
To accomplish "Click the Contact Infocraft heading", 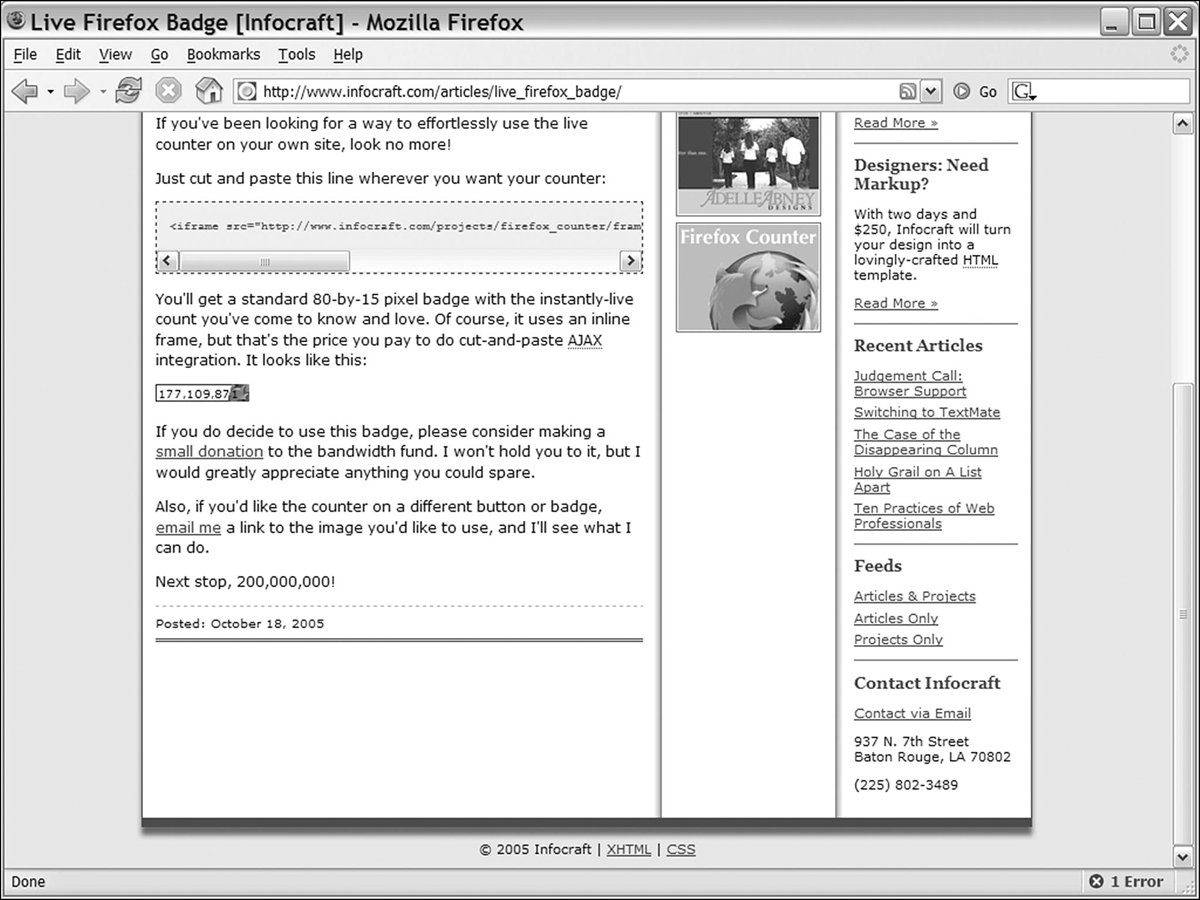I will pyautogui.click(x=927, y=683).
